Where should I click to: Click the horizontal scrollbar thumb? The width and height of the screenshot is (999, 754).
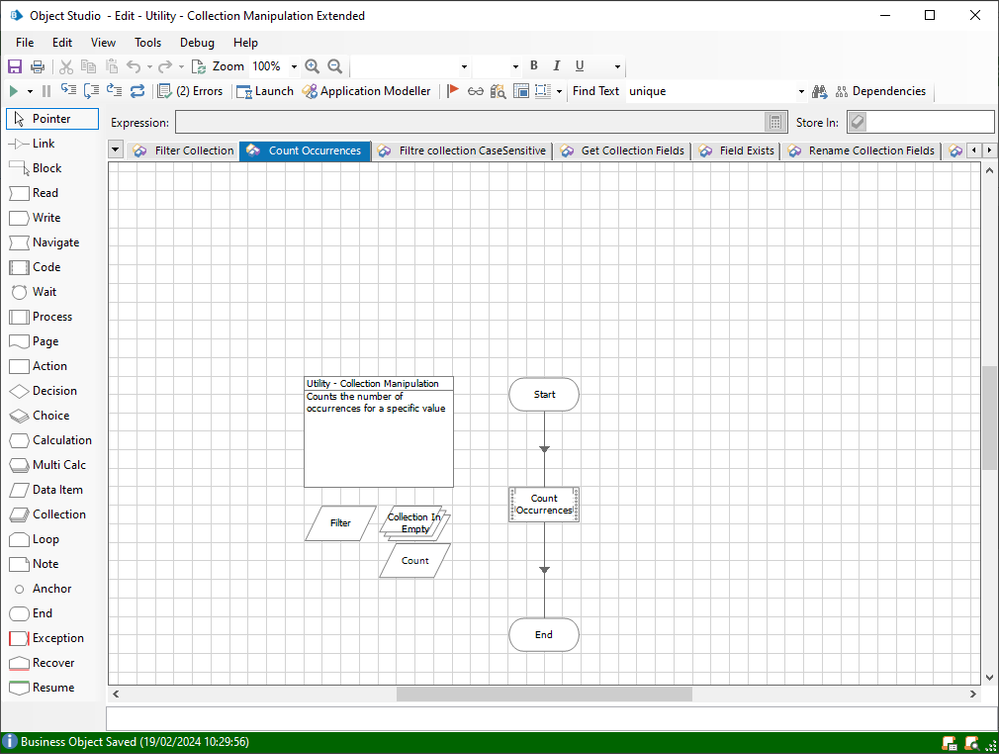tap(544, 694)
